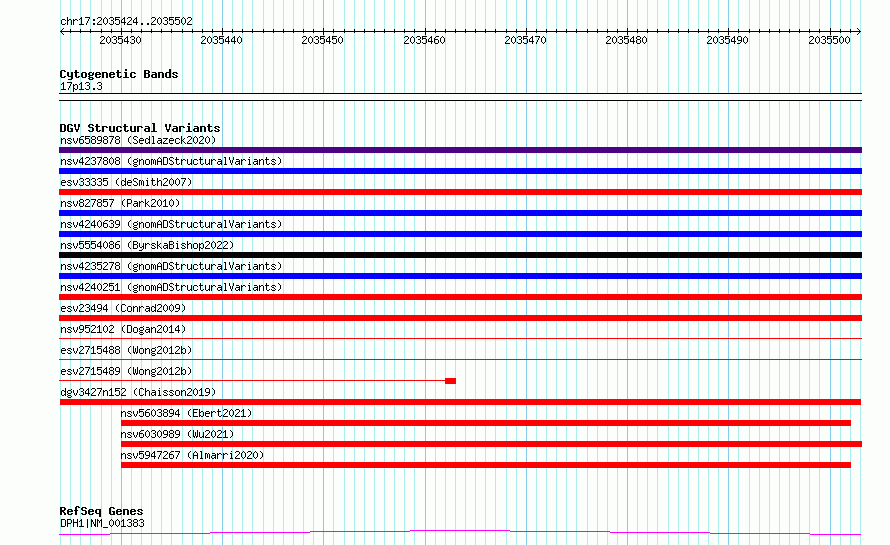Select the black nsv5554086 variant bar
890x545 pixels.
[x=460, y=255]
